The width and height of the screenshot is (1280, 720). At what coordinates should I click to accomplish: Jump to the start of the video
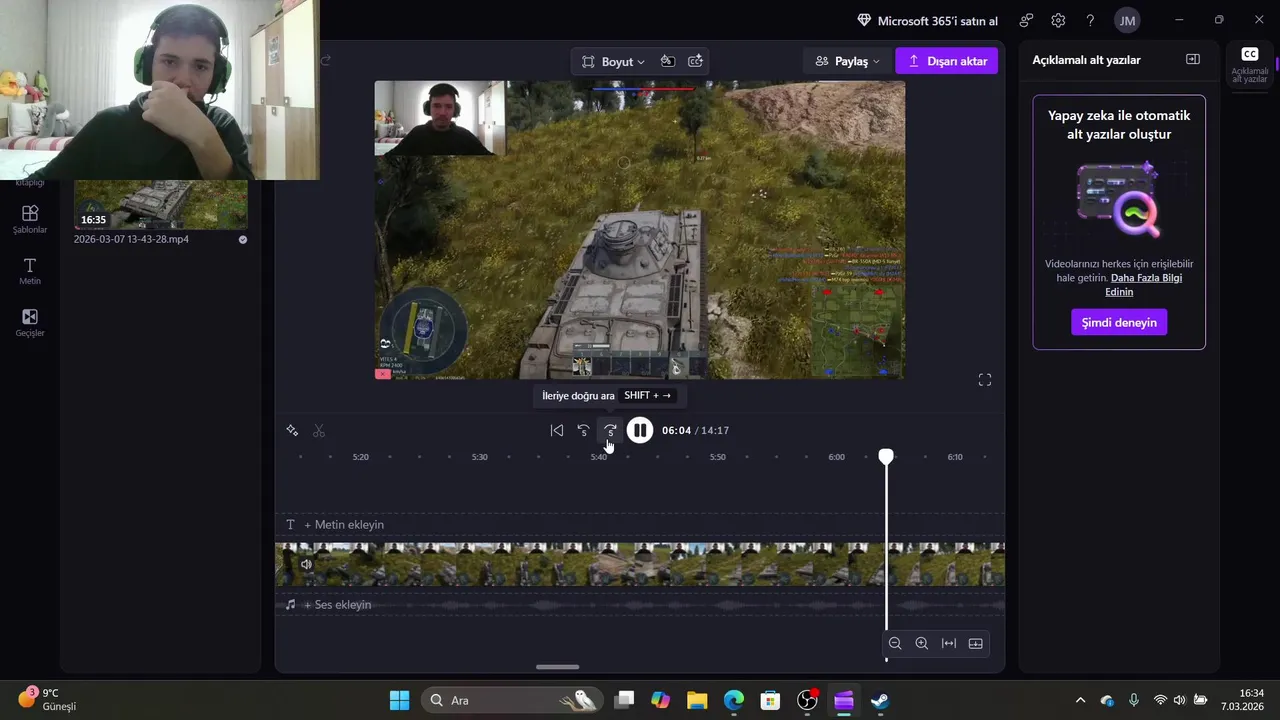[557, 430]
